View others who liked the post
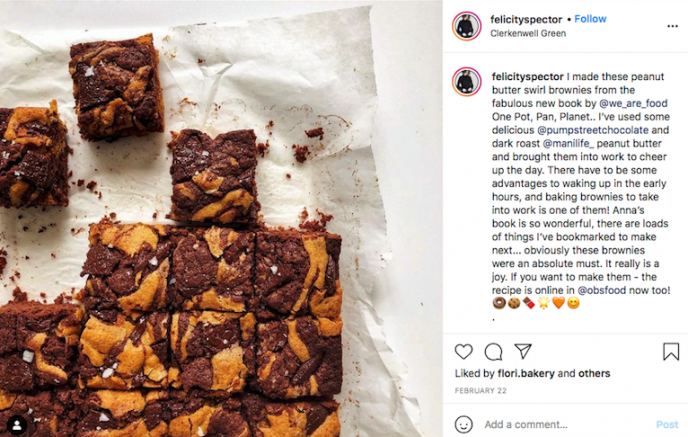Viewport: 688px width, 437px height. click(x=594, y=373)
